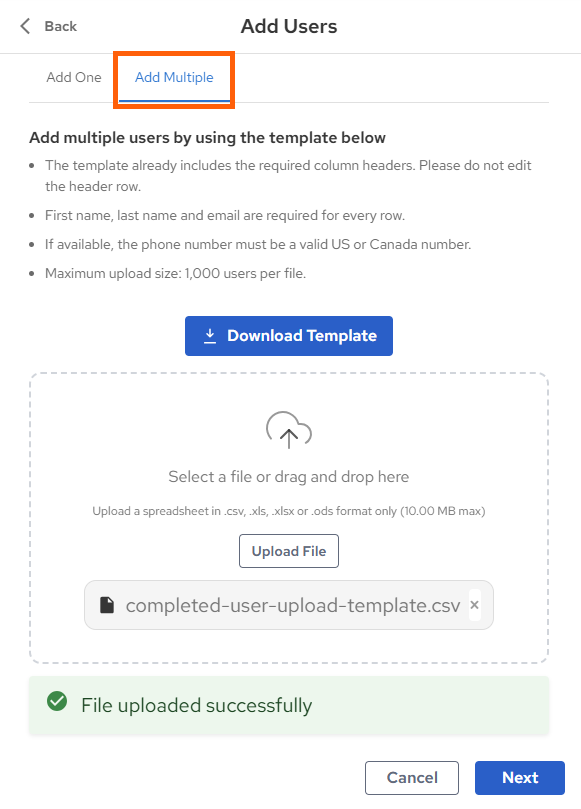This screenshot has width=581, height=809.
Task: Cancel the multiple user upload
Action: (x=411, y=777)
